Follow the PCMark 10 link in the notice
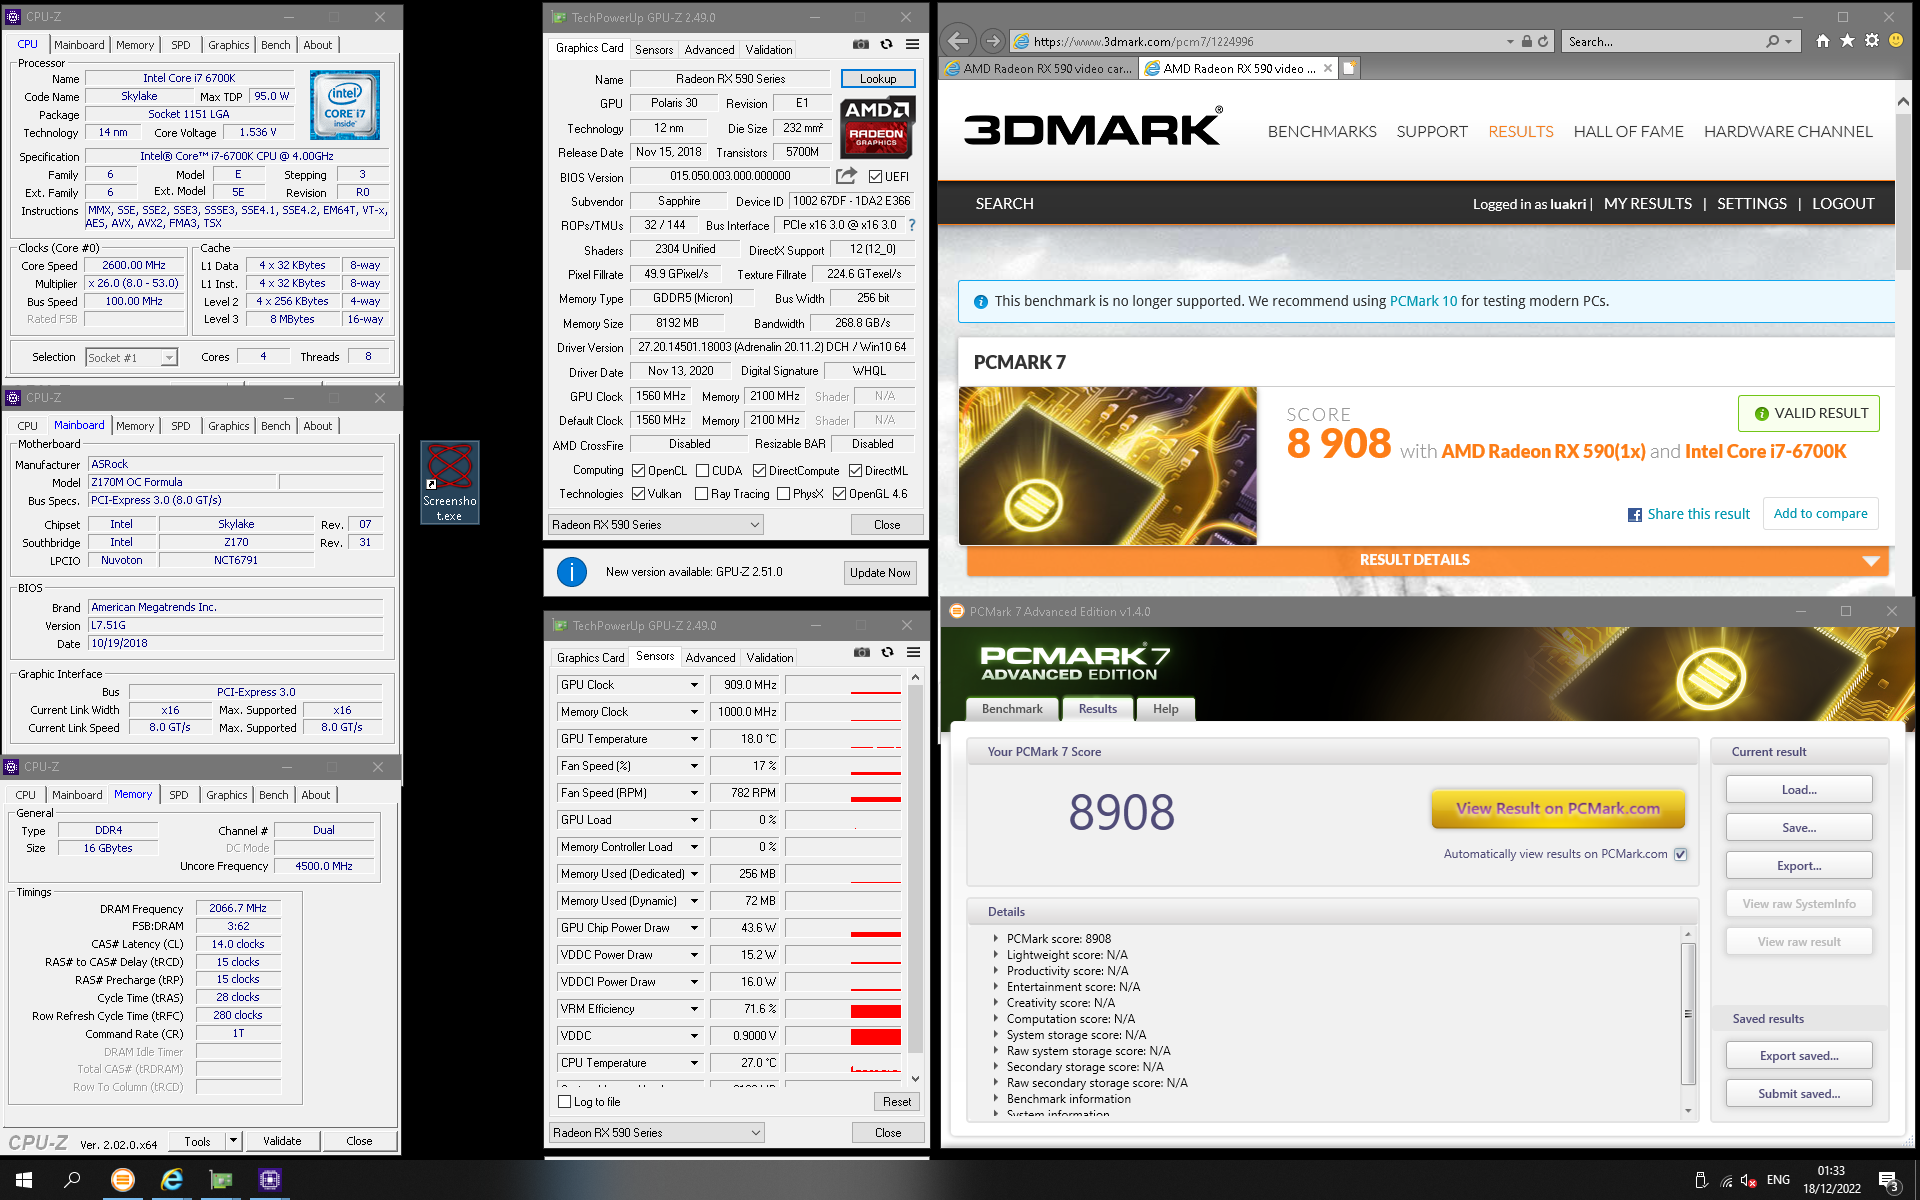This screenshot has height=1200, width=1920. (1423, 301)
